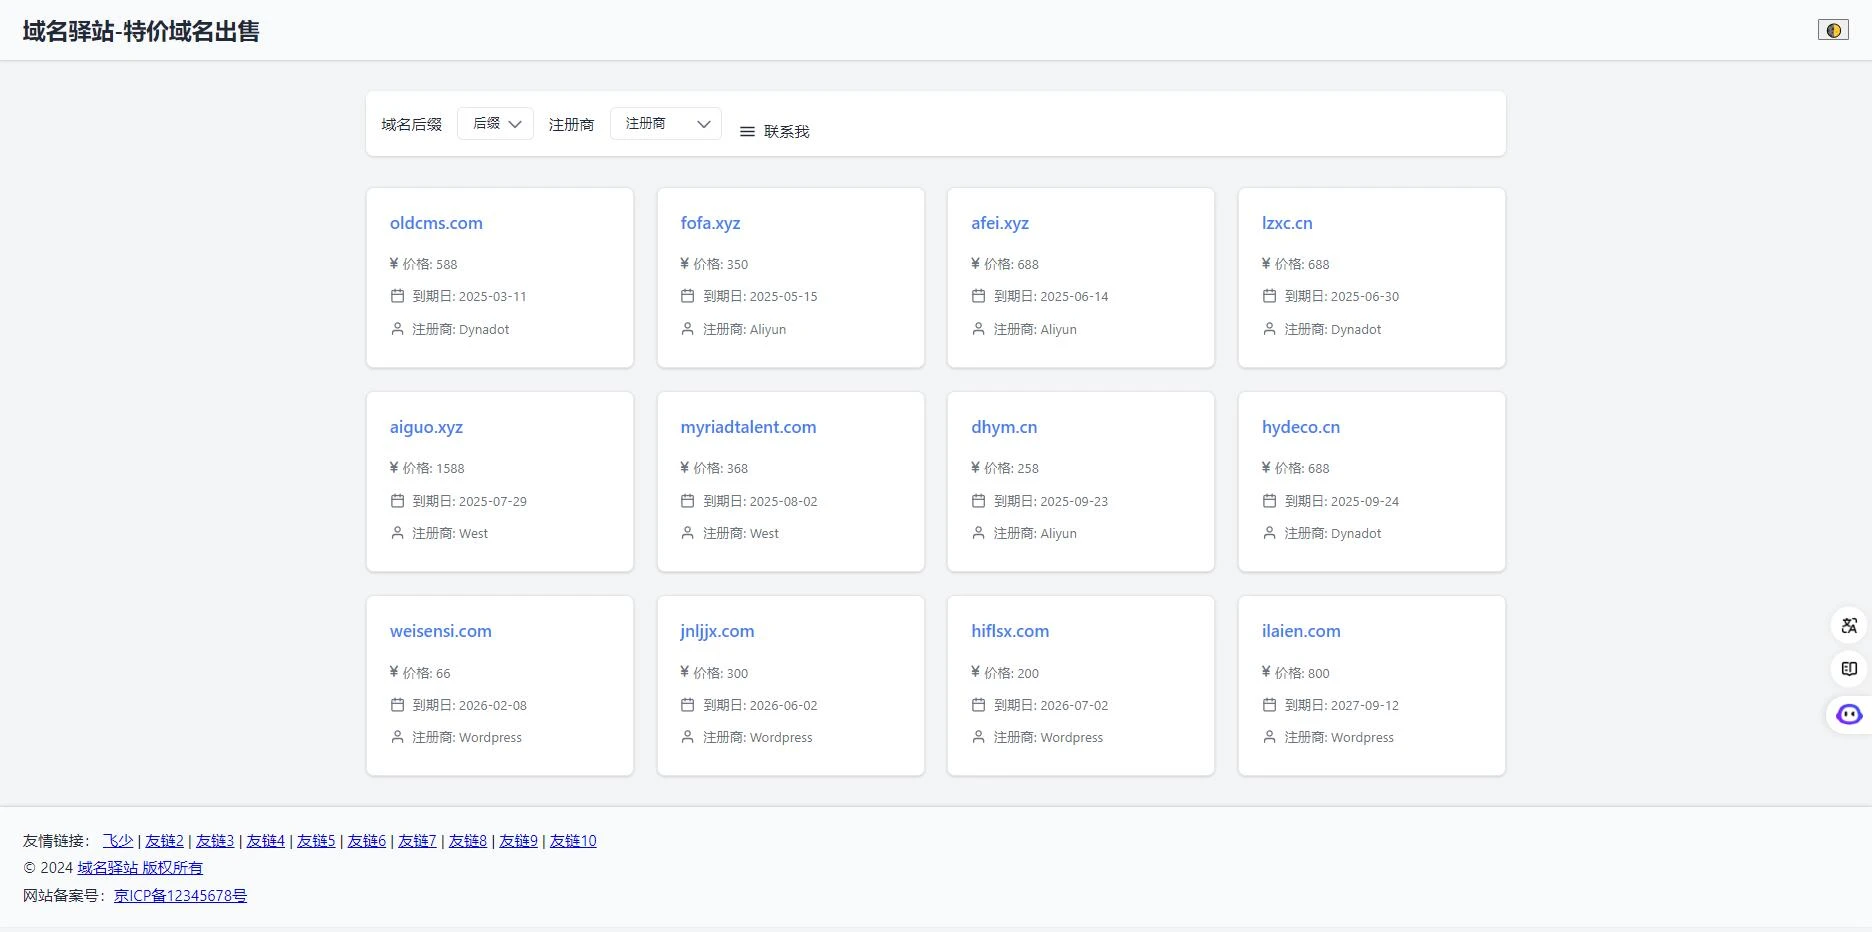1872x932 pixels.
Task: Expand the 注册商 registrar dropdown
Action: coord(665,124)
